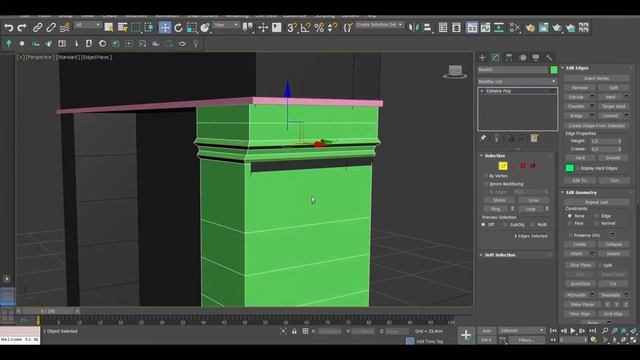Click the Target Weld button
The height and width of the screenshot is (360, 640).
click(613, 107)
